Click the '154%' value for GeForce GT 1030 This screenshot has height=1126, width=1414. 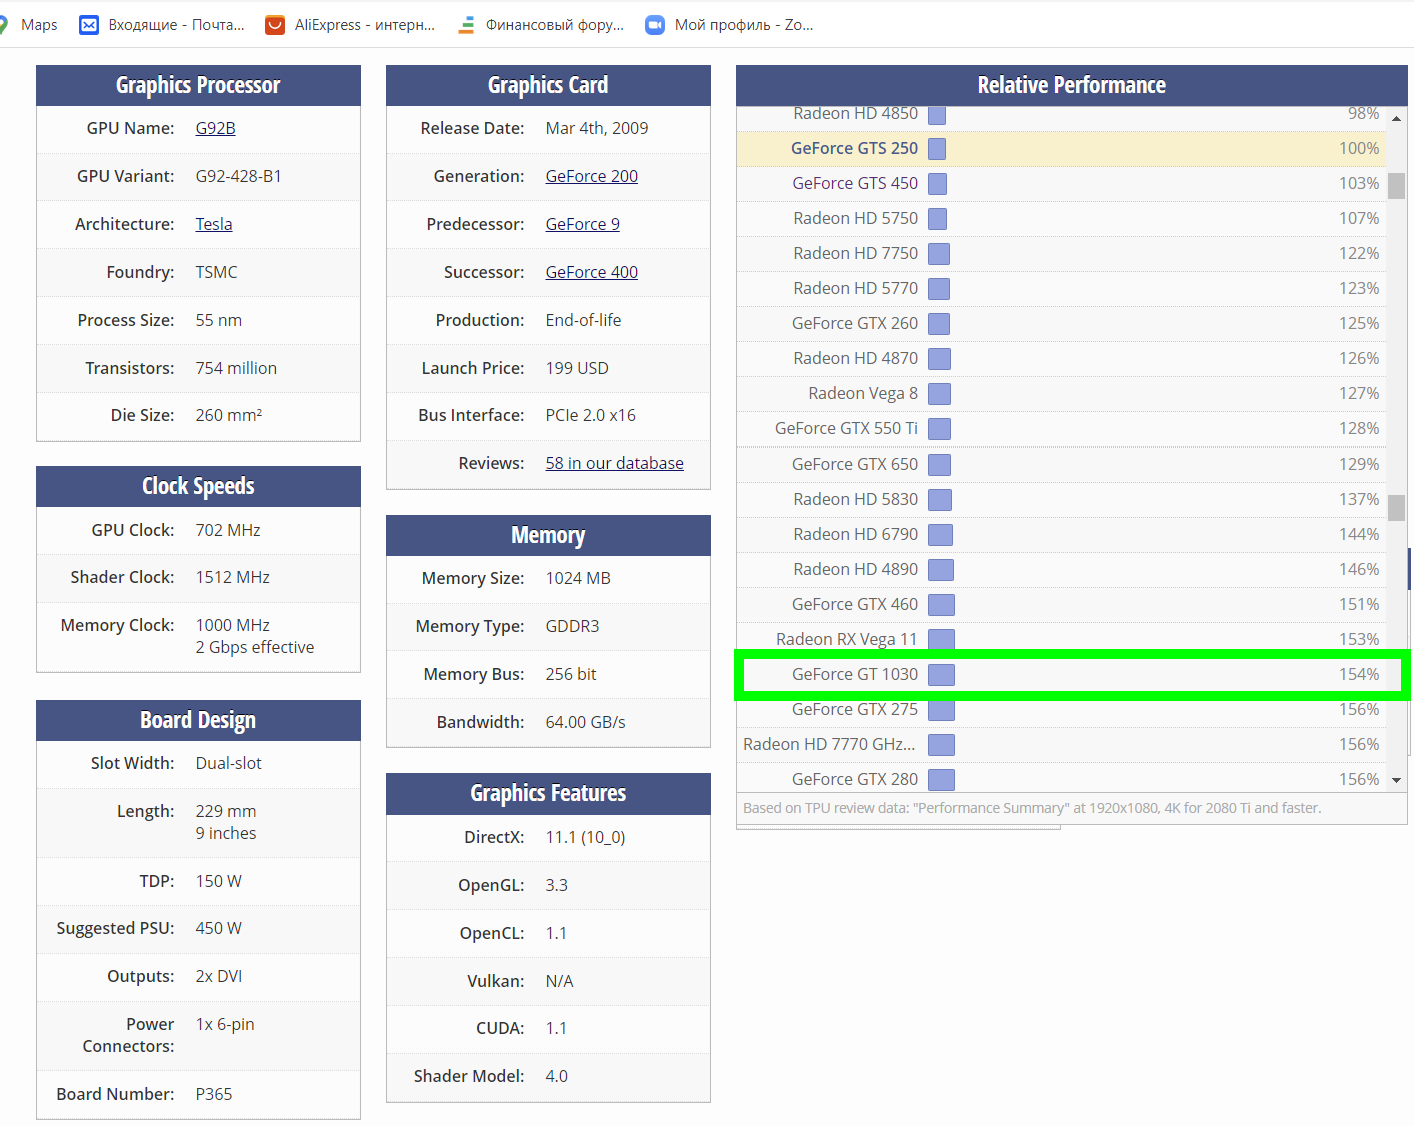pos(1359,674)
